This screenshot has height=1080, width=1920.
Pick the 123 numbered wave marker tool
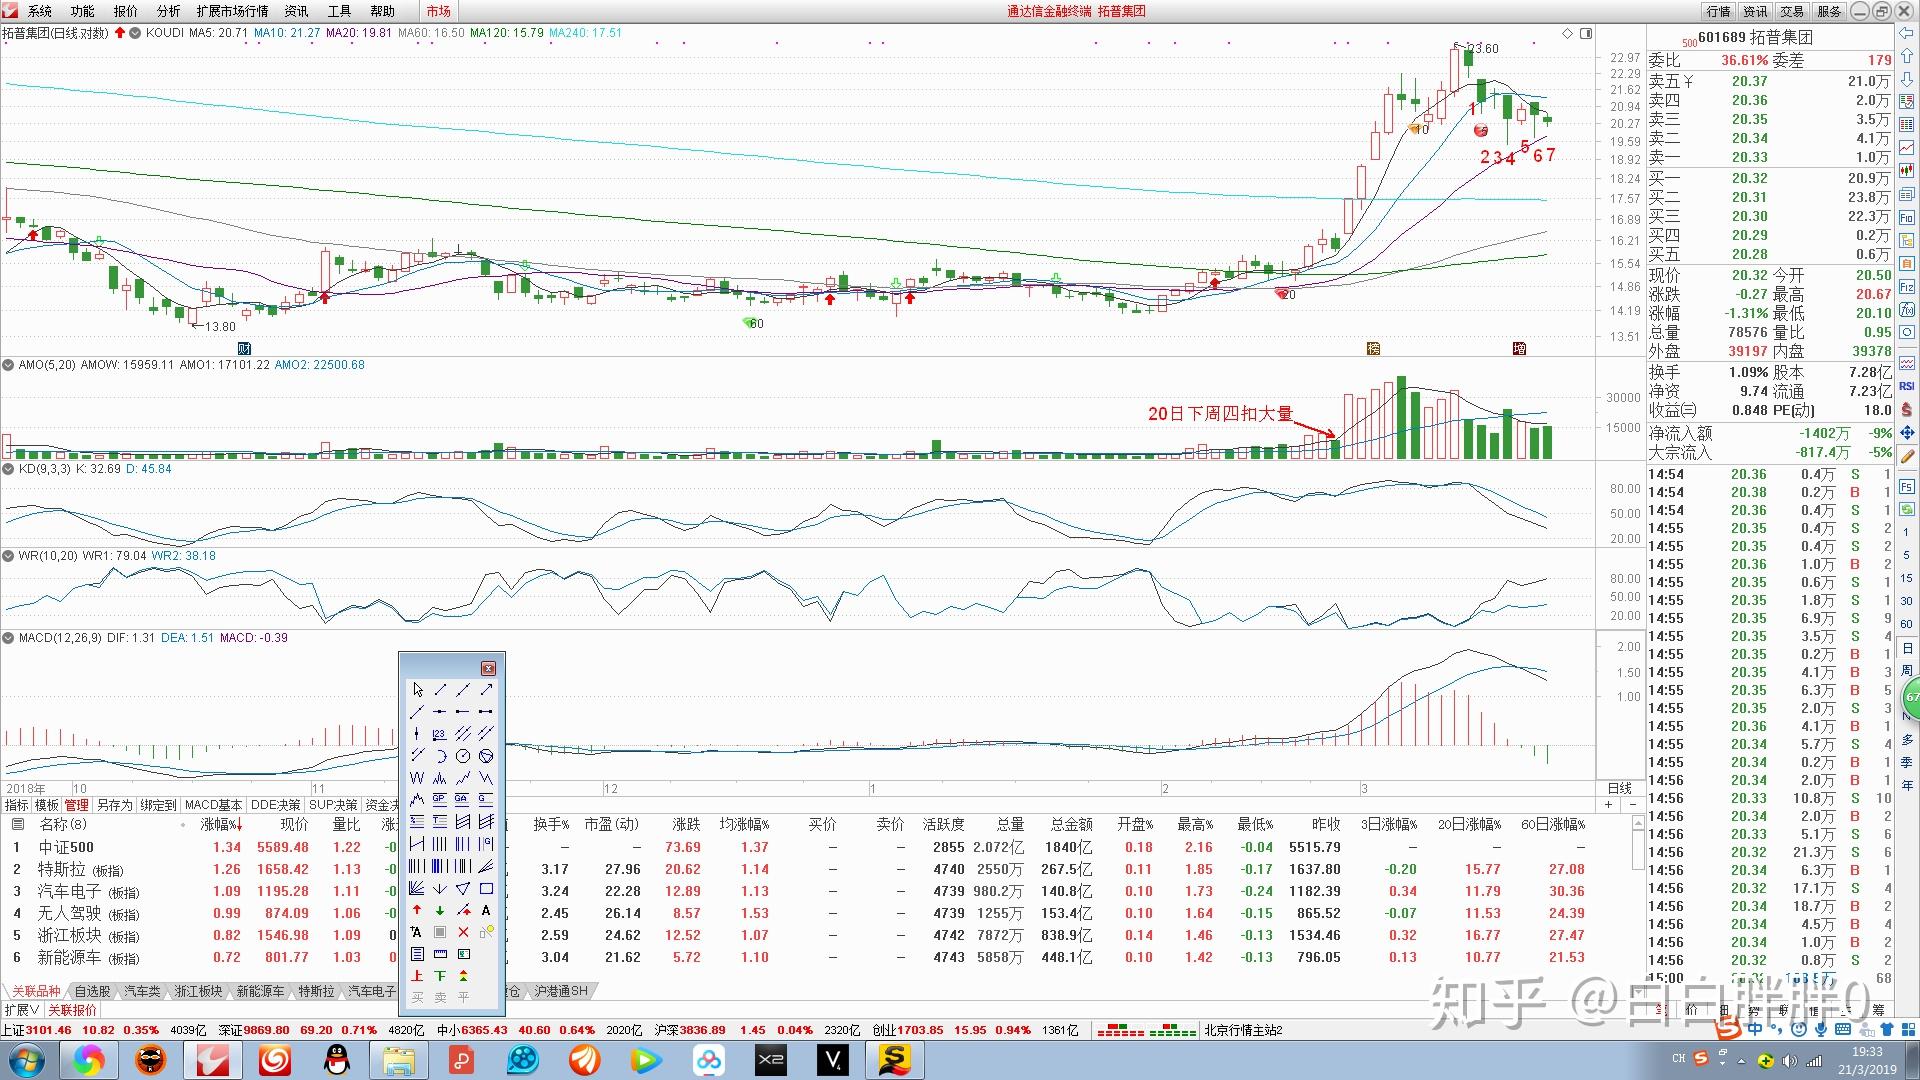tap(439, 733)
